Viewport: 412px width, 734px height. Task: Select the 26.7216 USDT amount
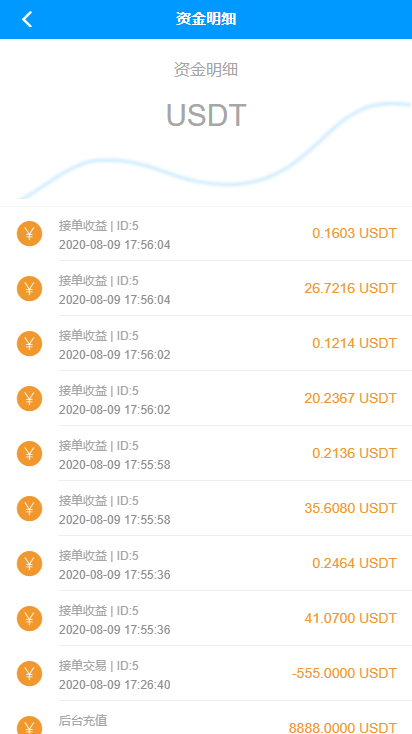click(x=351, y=288)
